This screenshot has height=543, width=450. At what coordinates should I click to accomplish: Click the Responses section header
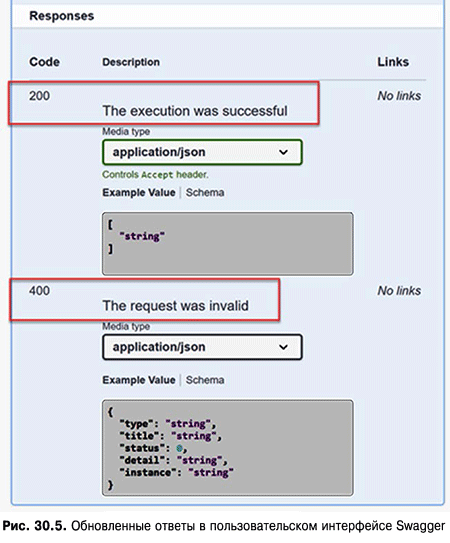click(62, 16)
